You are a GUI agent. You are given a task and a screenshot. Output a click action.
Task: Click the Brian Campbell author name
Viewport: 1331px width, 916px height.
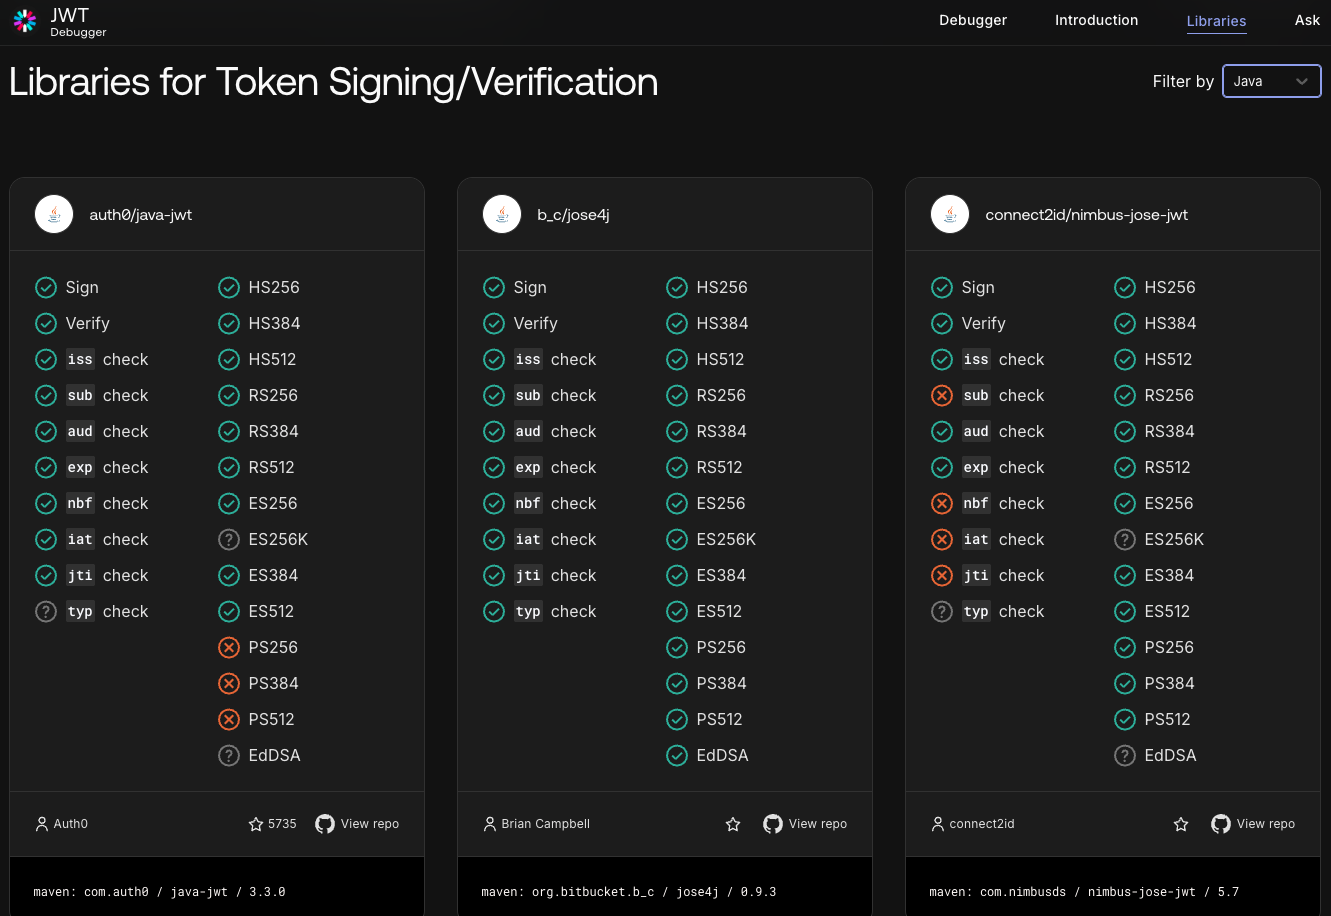click(x=546, y=824)
